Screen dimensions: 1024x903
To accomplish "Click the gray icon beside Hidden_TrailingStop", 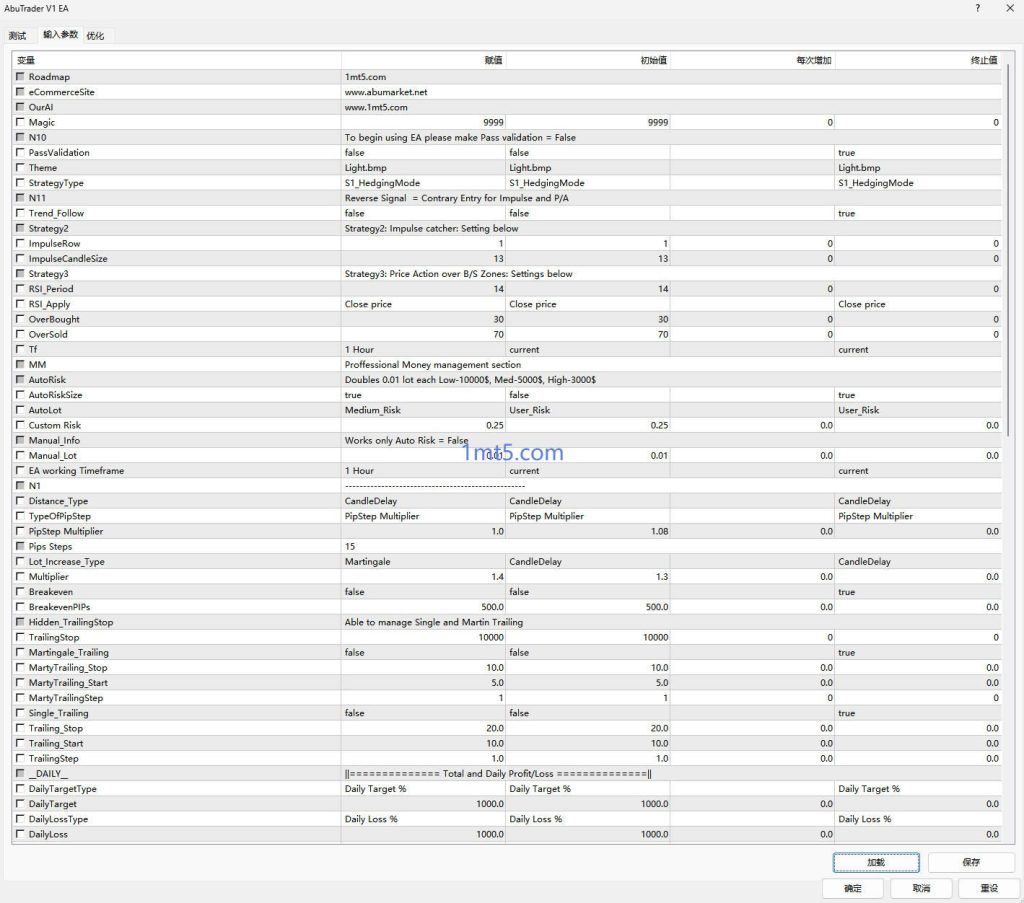I will [x=20, y=622].
